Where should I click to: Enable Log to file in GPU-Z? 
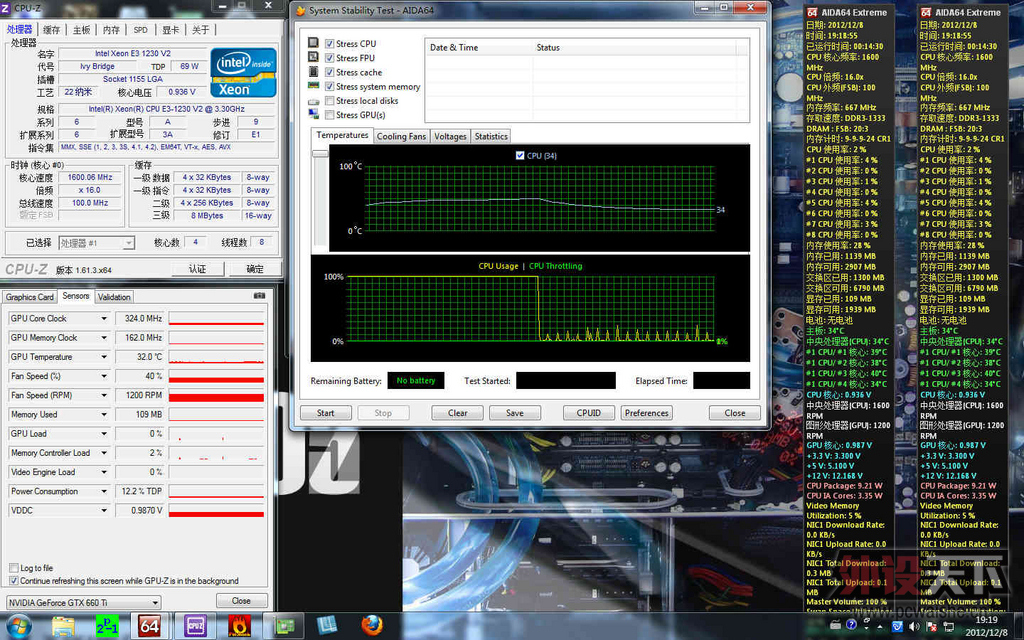[14, 568]
